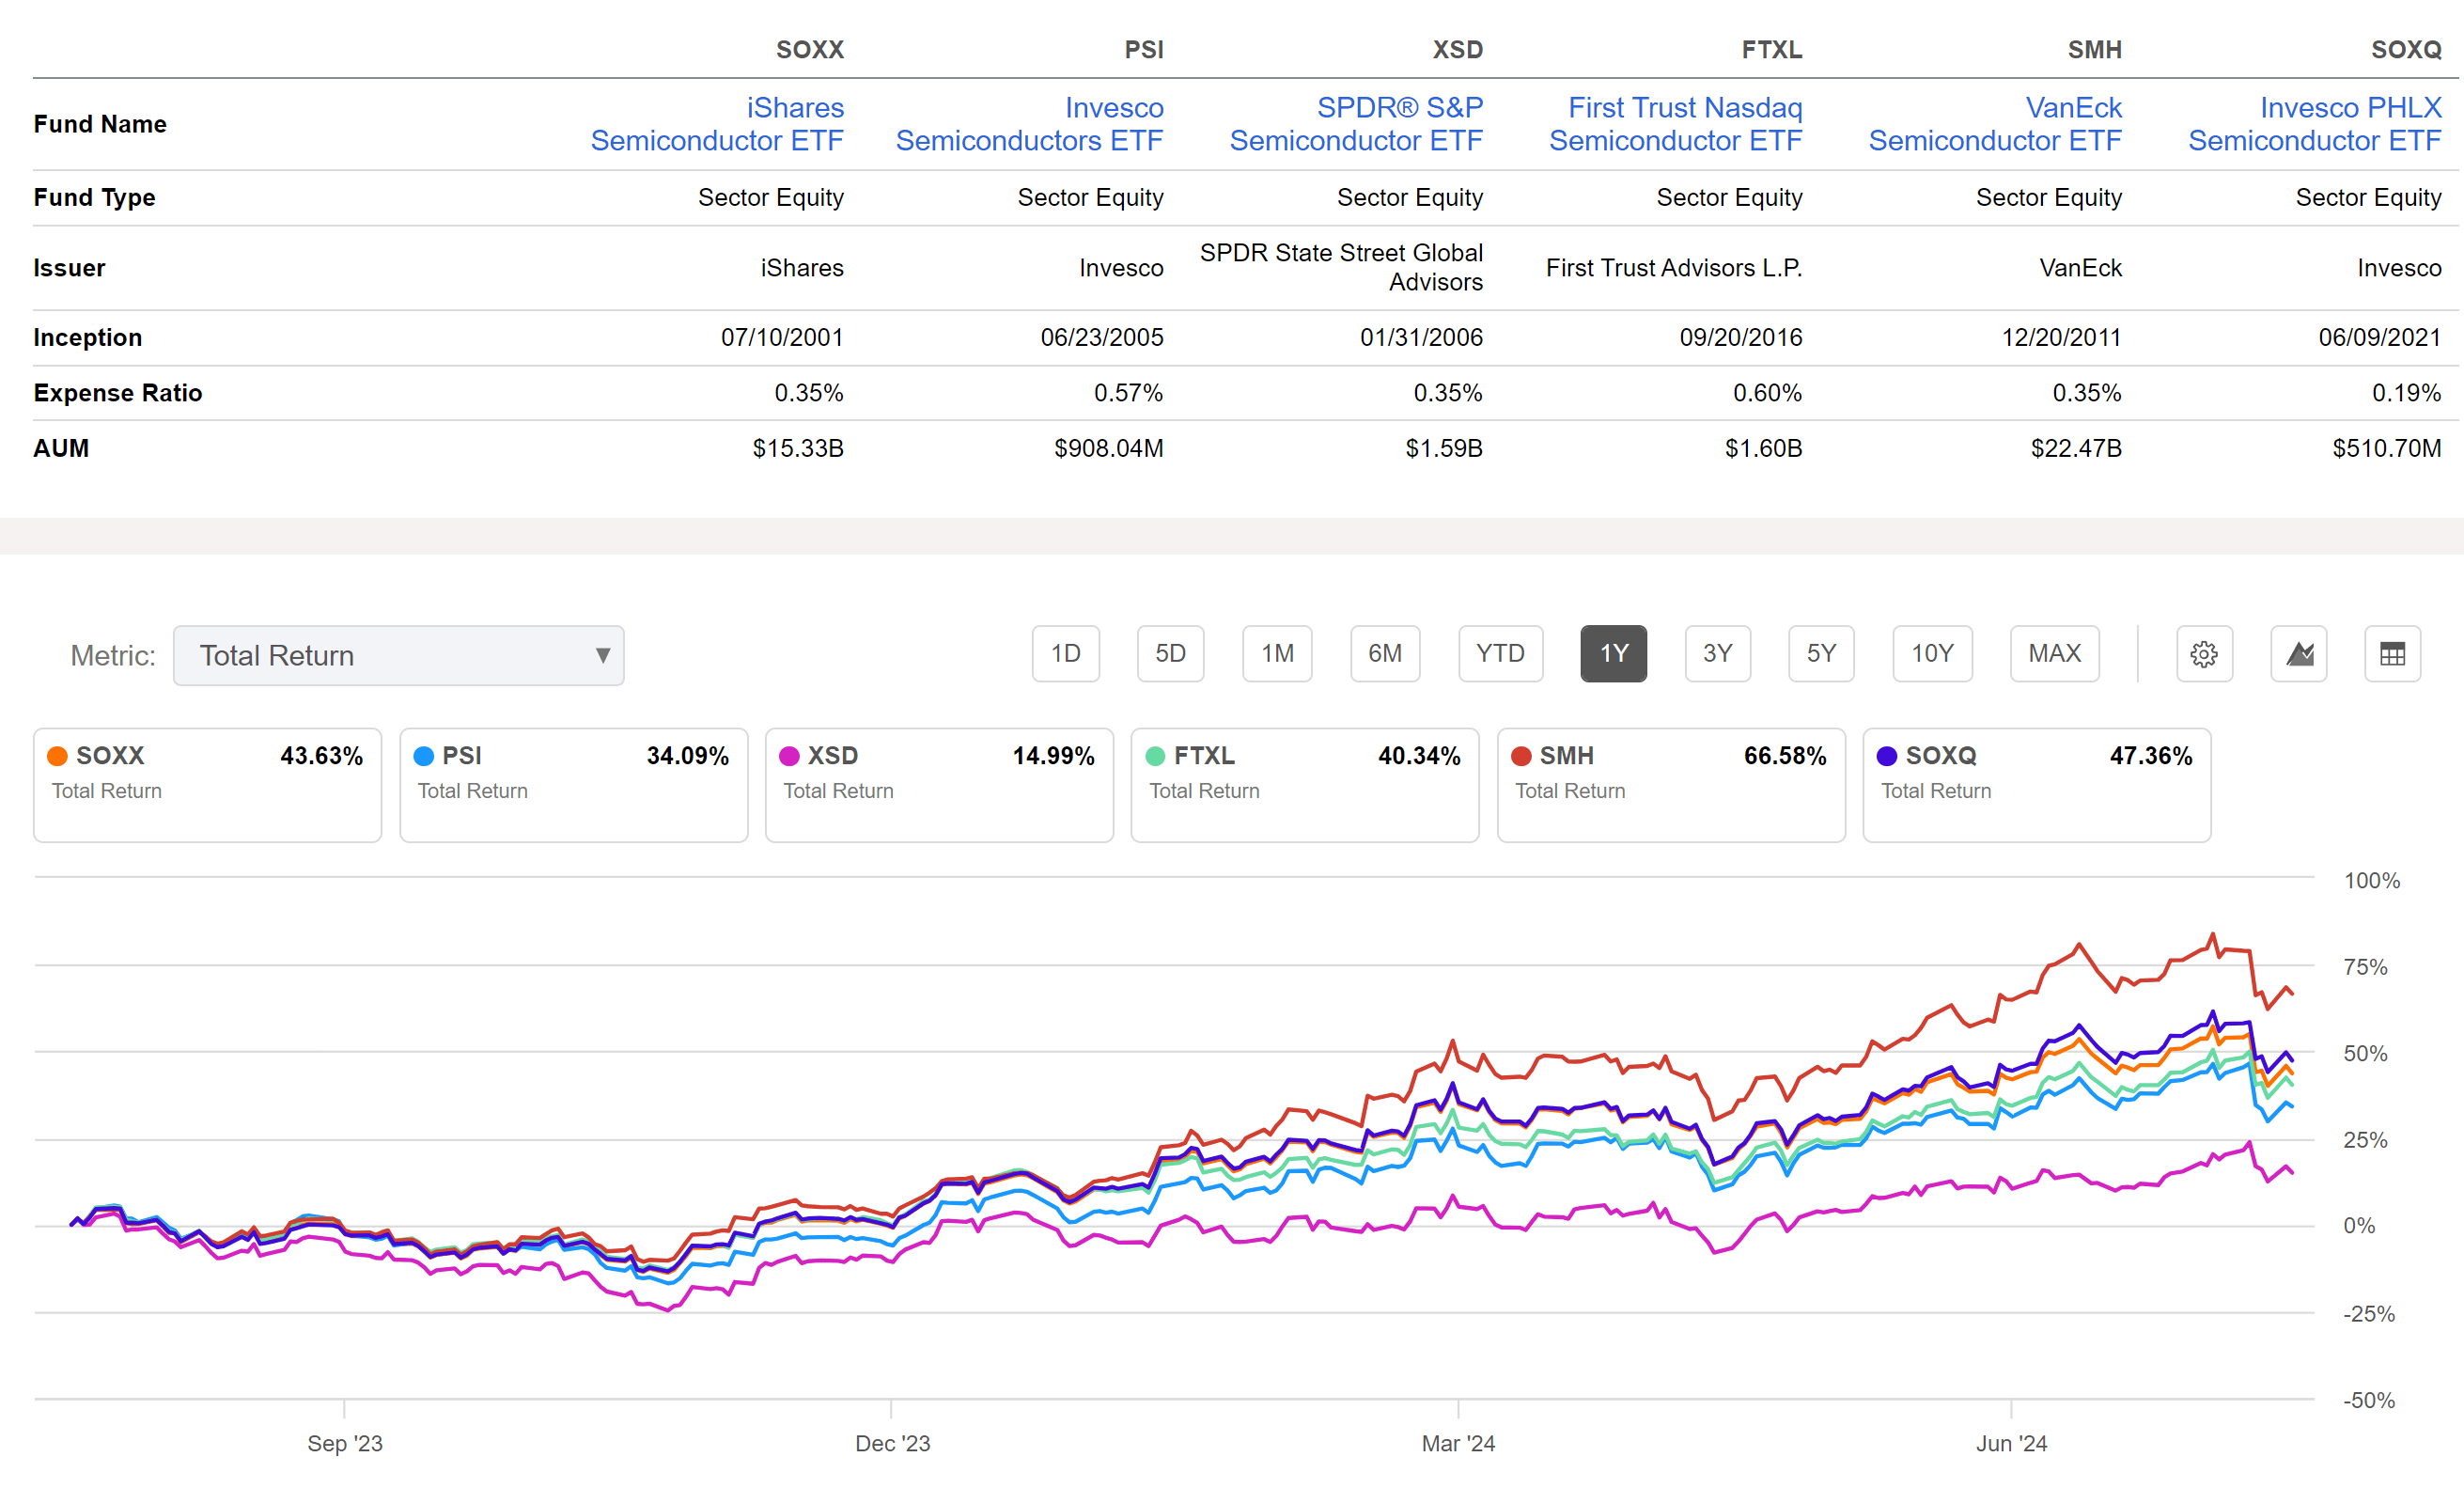Screen dimensions: 2464x1488
Task: Click the PSI 34.09% summary card
Action: point(573,785)
